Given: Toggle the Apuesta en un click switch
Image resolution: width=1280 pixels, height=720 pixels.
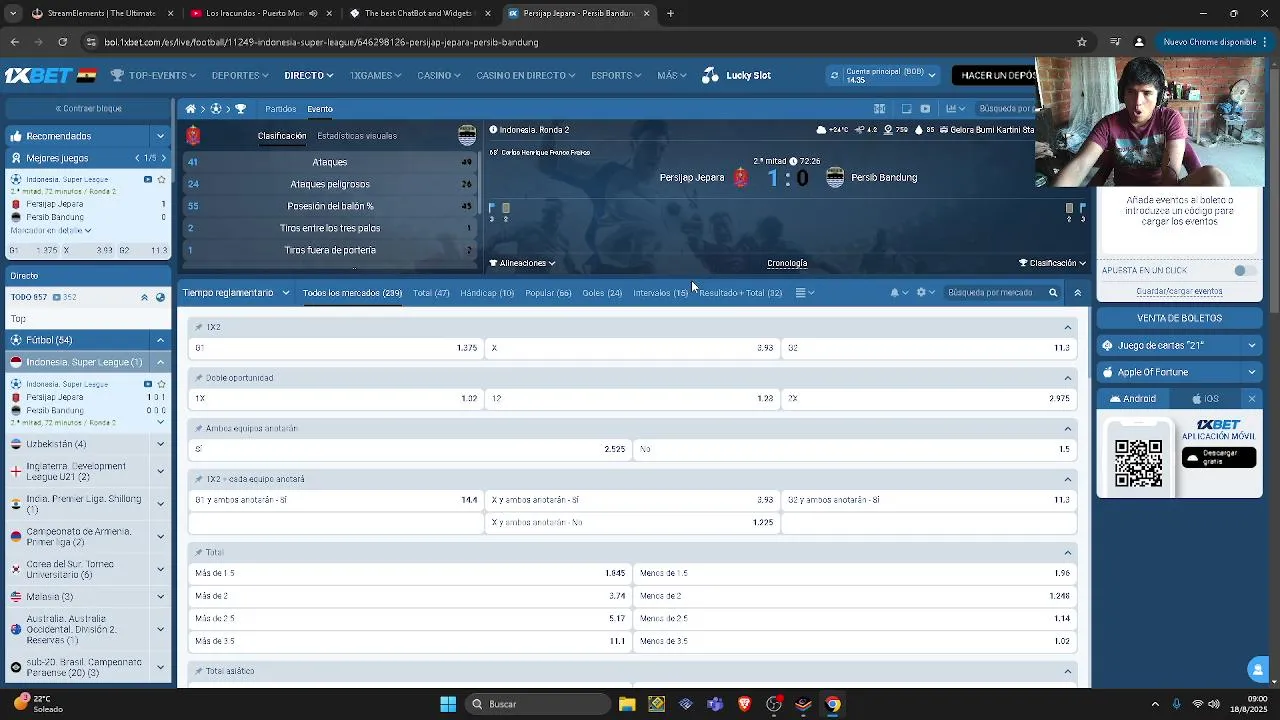Looking at the screenshot, I should pos(1245,271).
